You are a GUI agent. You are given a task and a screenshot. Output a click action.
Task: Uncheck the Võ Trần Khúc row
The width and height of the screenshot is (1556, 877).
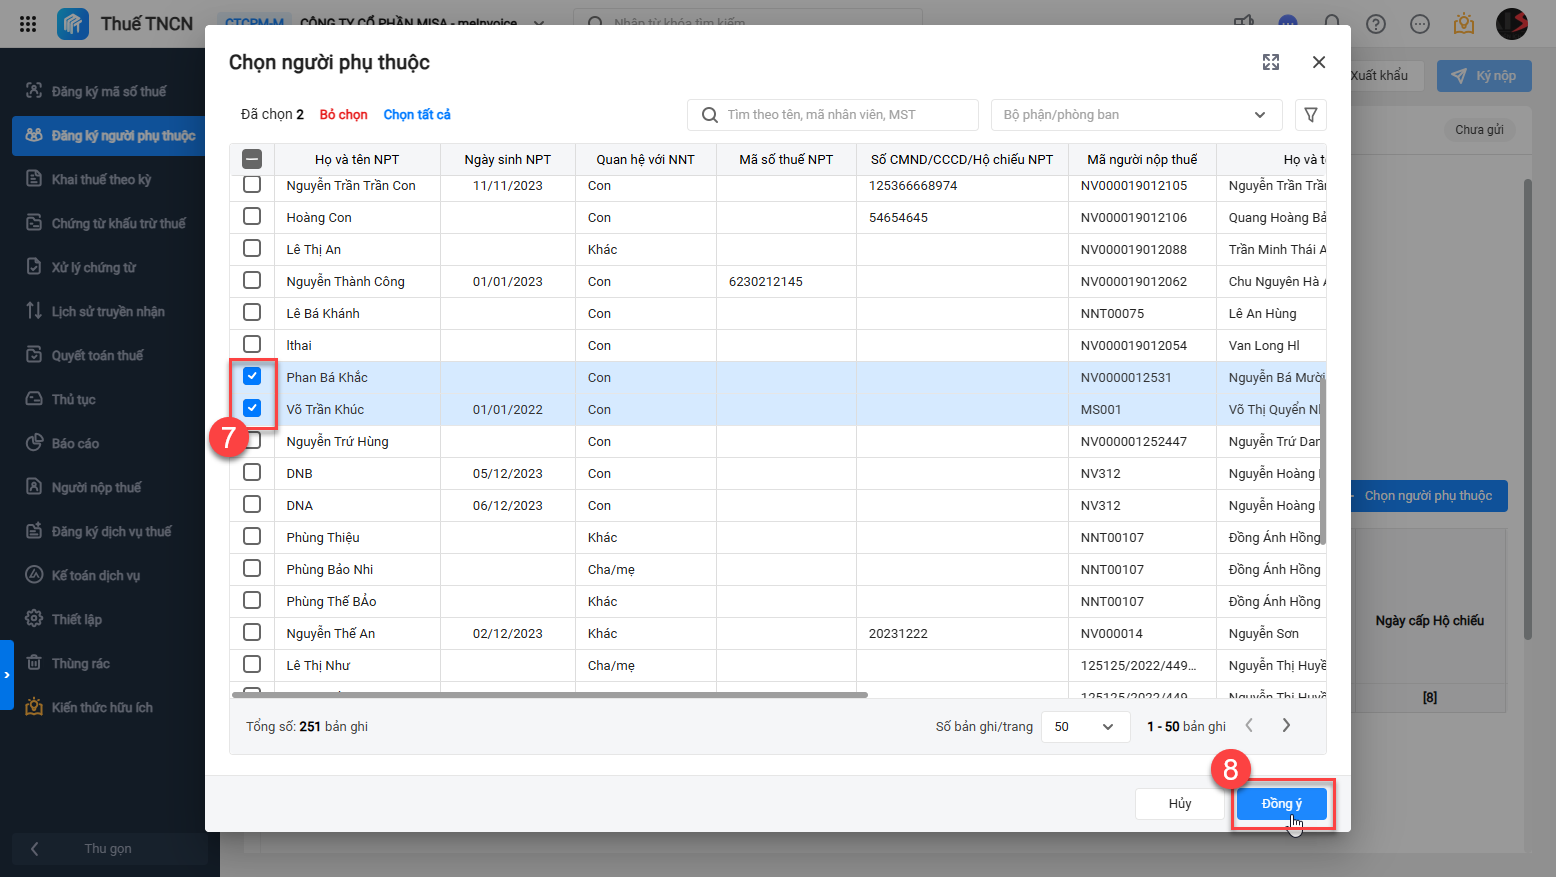pyautogui.click(x=252, y=409)
